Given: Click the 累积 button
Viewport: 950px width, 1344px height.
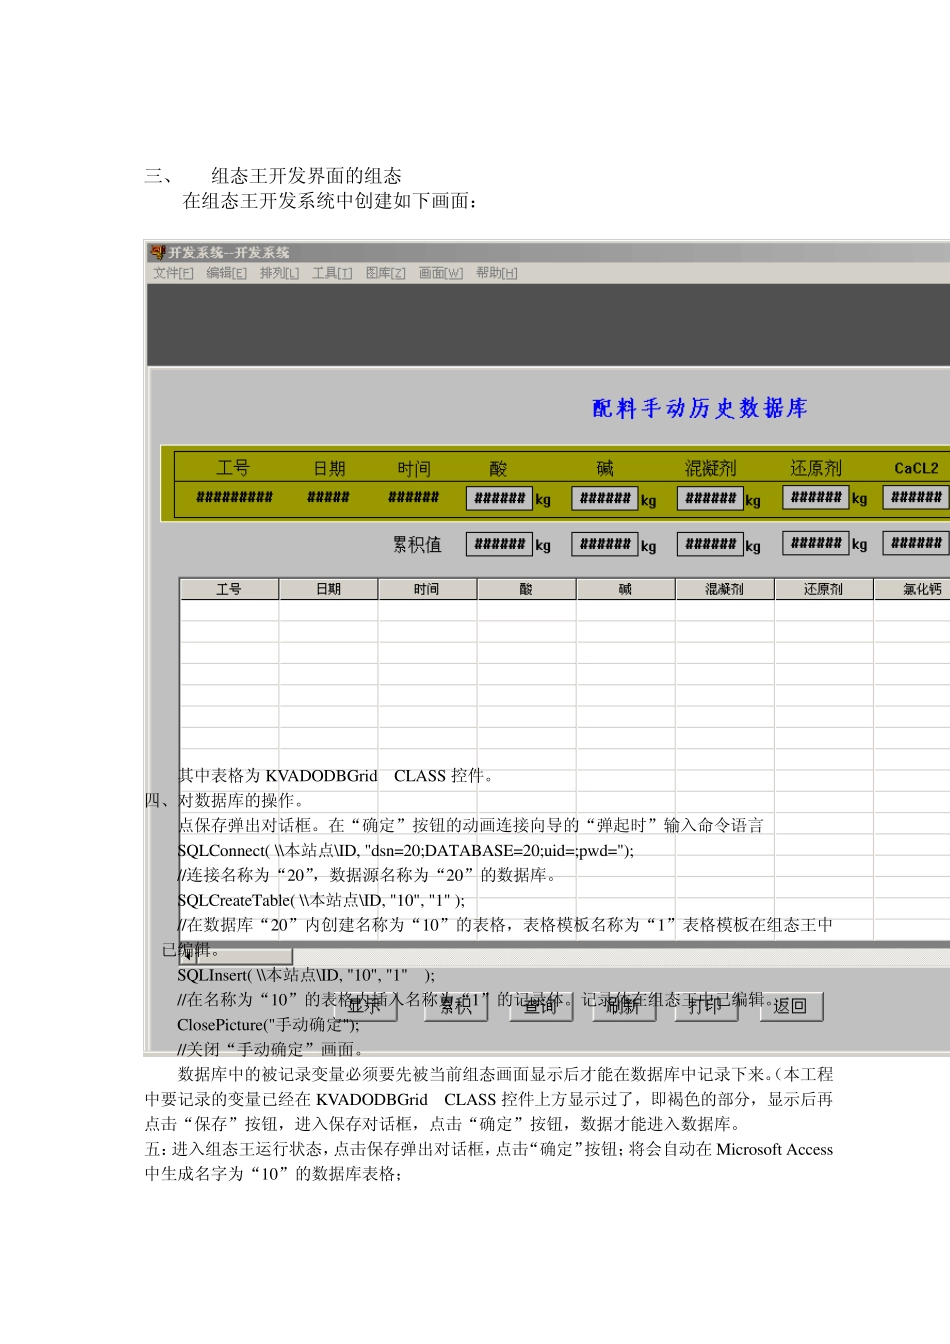Looking at the screenshot, I should click(455, 1005).
